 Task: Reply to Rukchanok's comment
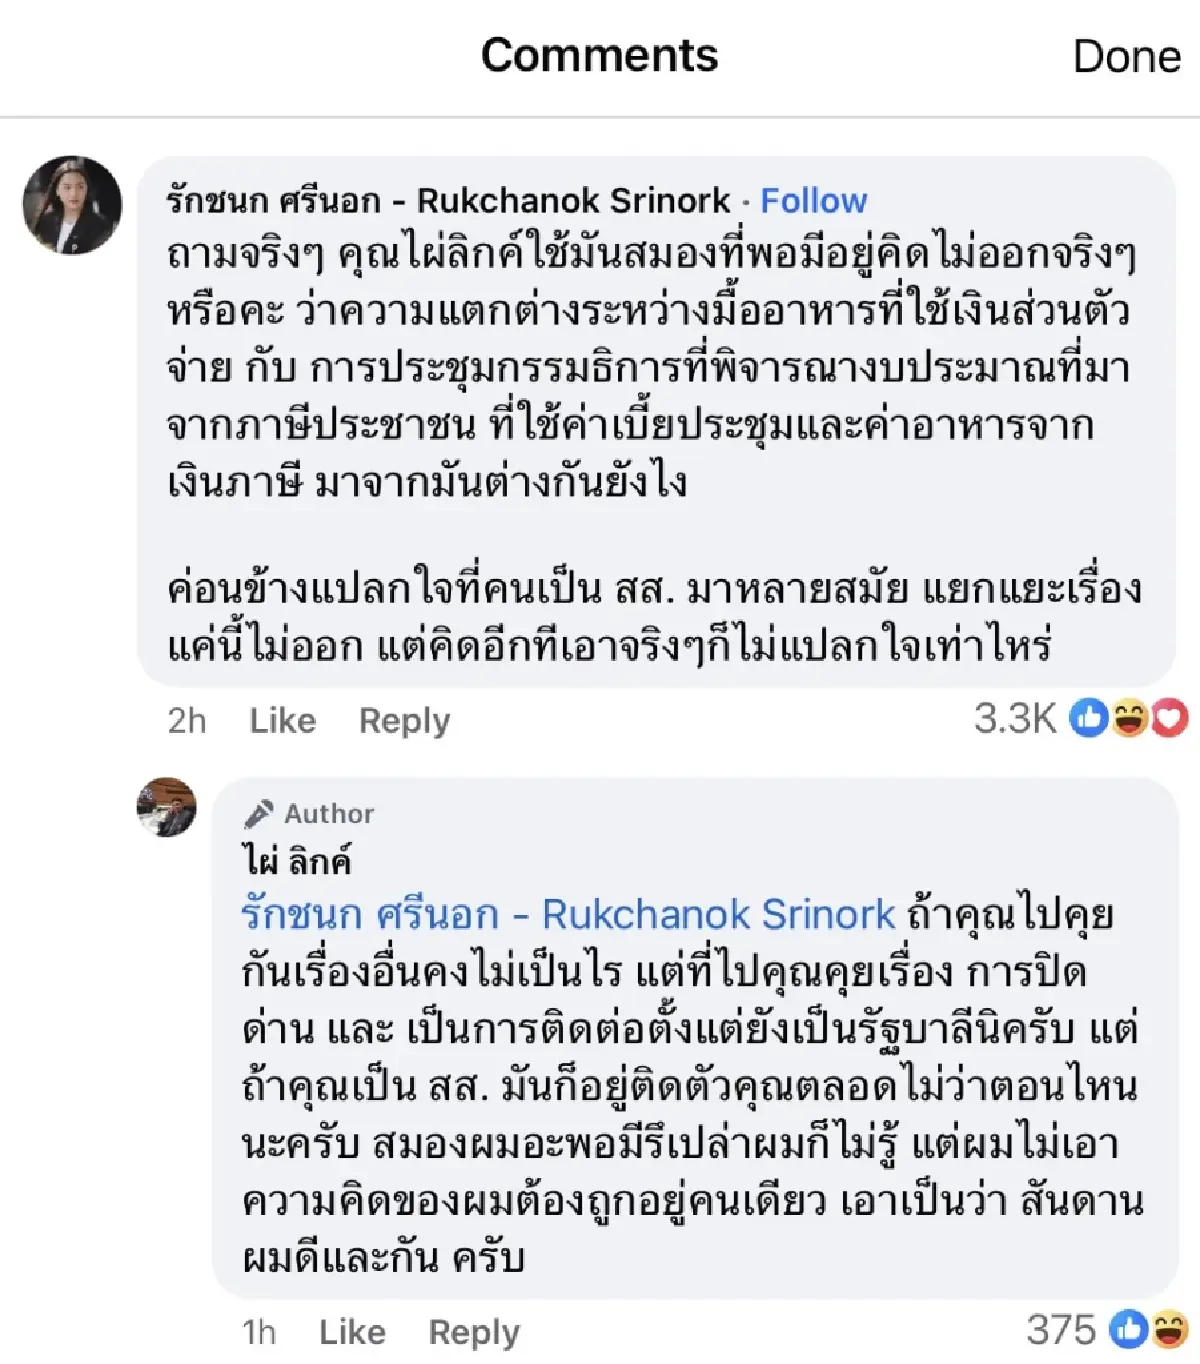coord(404,720)
